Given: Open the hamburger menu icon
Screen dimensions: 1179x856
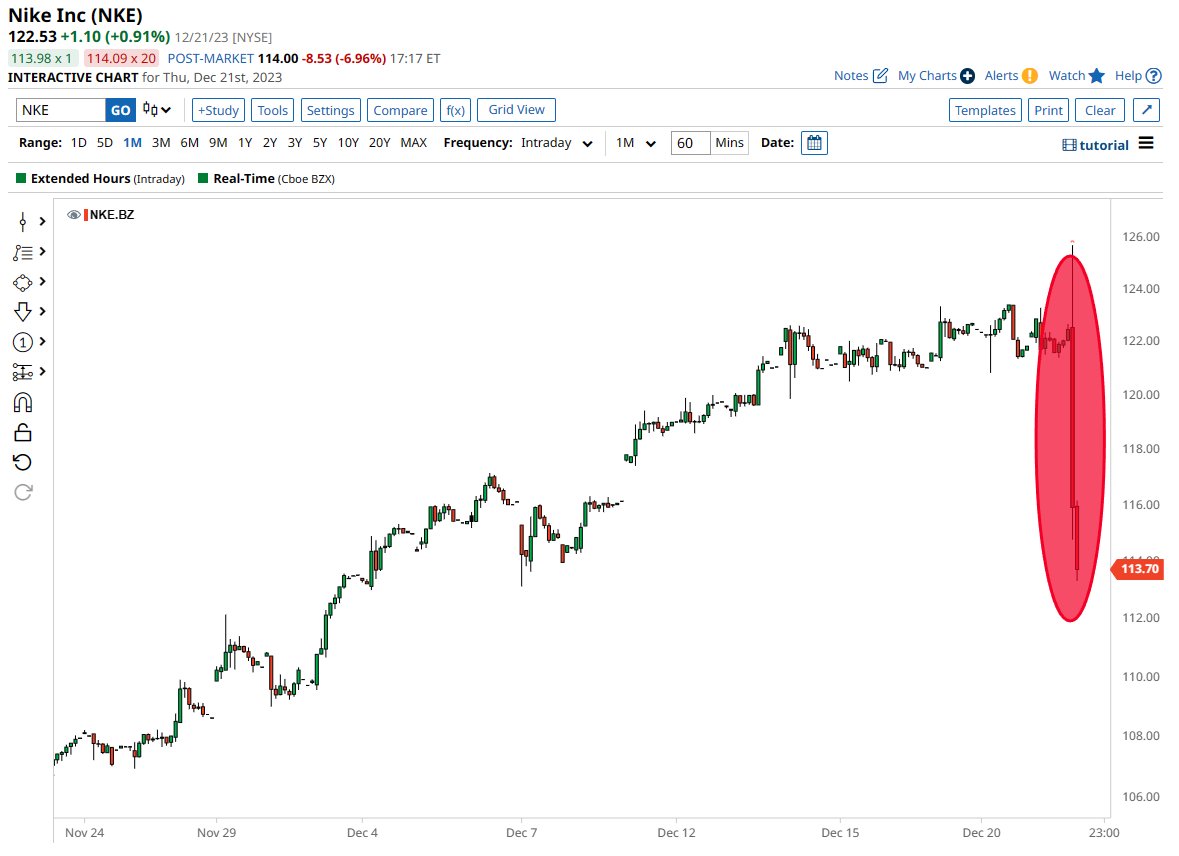Looking at the screenshot, I should (1146, 143).
